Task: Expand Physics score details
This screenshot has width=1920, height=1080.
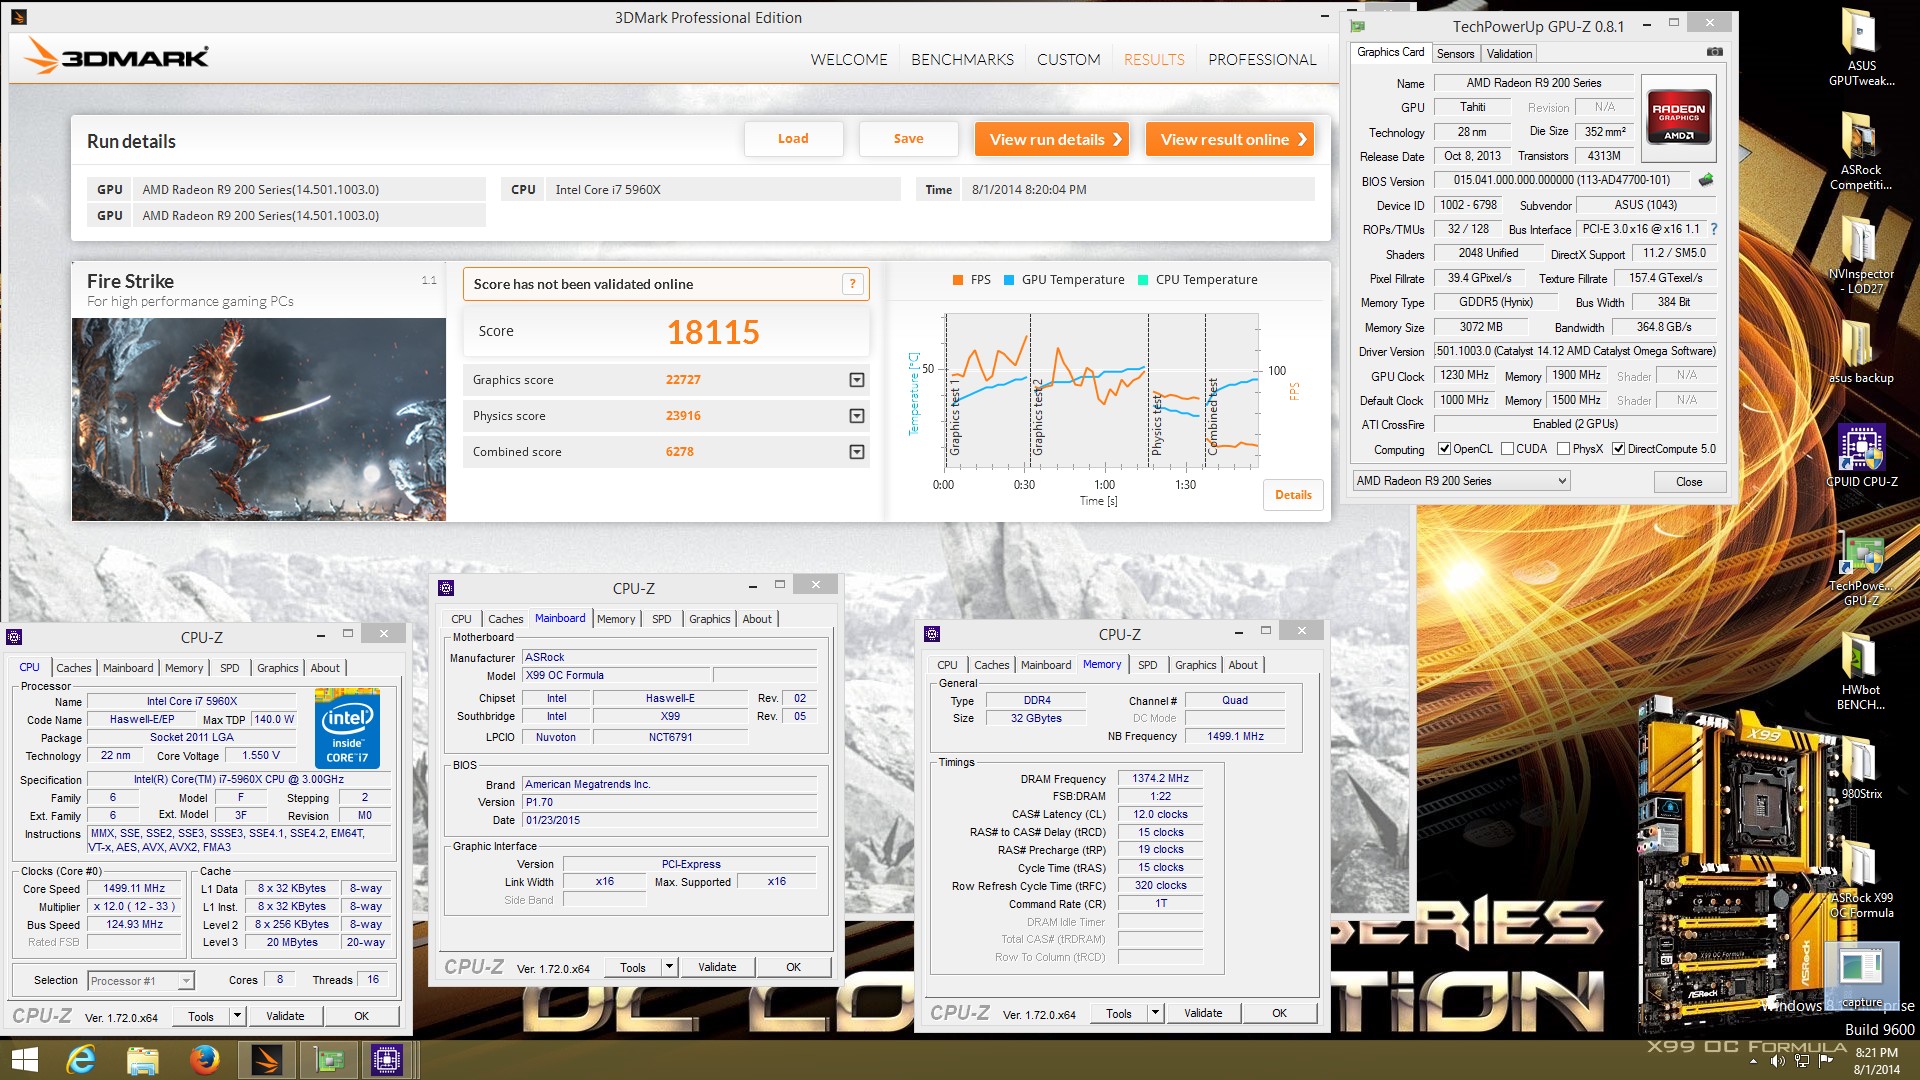Action: point(857,416)
